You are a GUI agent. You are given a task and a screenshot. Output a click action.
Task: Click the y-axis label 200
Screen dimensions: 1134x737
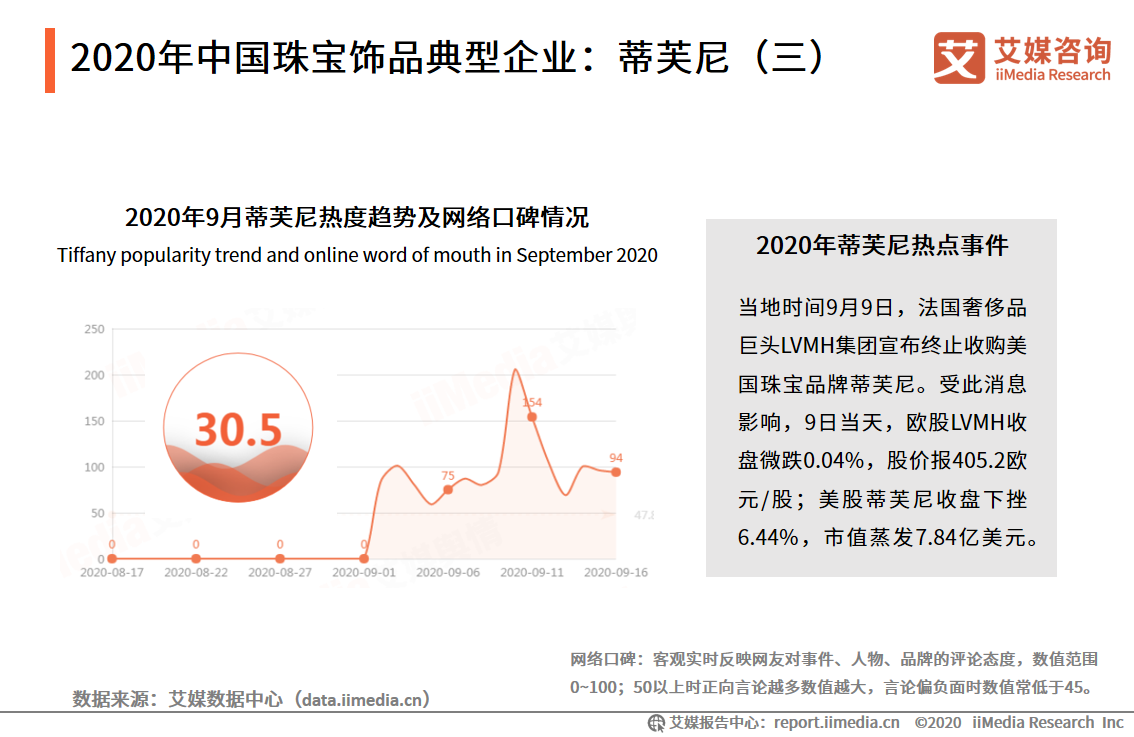point(94,375)
